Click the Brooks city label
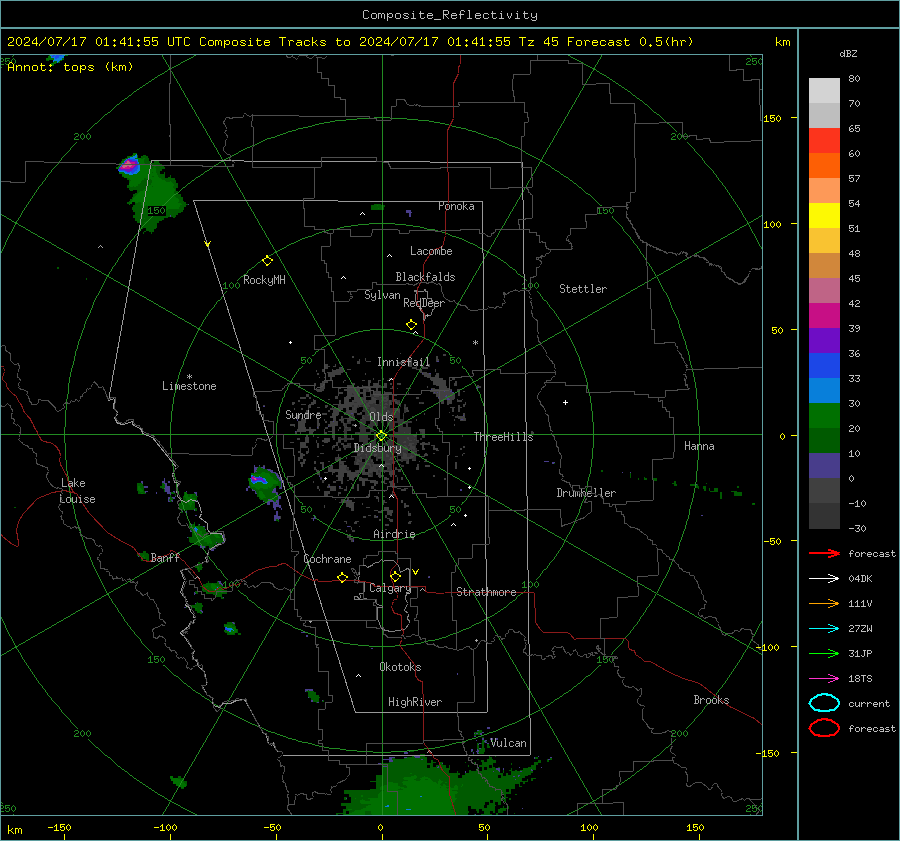 (x=711, y=700)
